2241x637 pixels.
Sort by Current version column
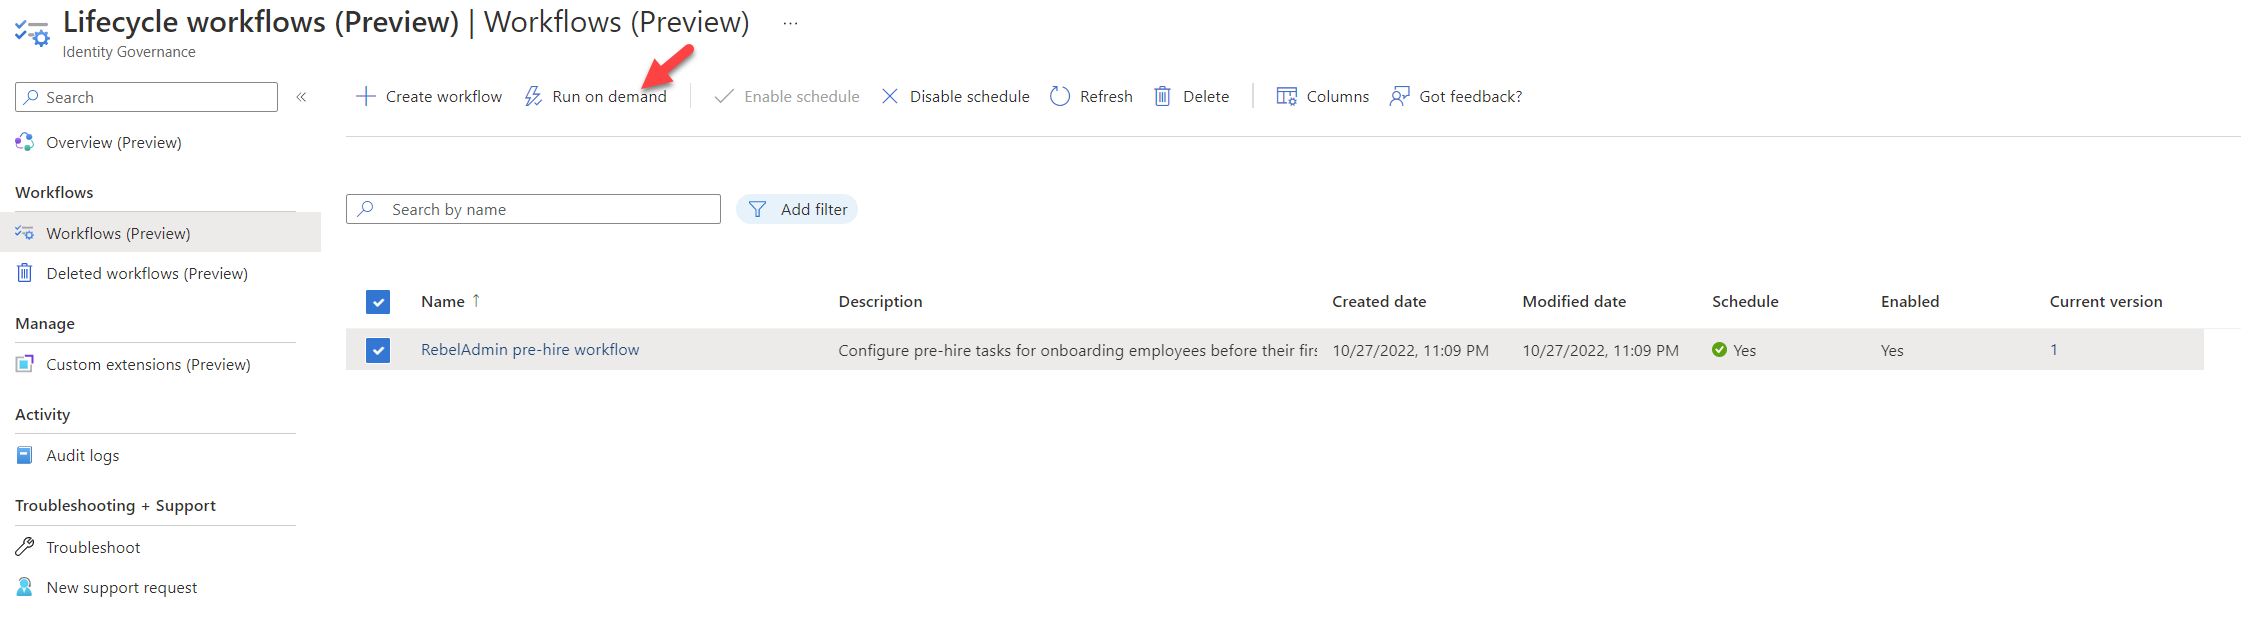(x=2106, y=301)
